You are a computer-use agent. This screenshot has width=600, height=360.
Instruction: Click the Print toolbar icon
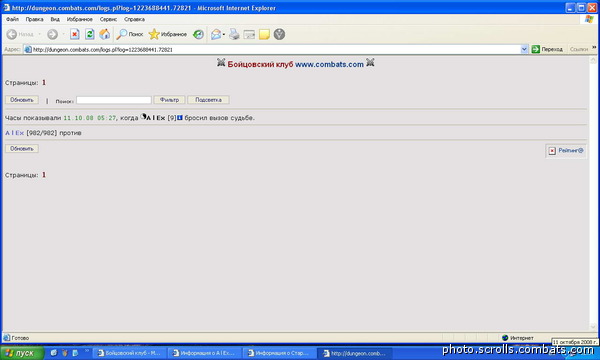point(234,34)
